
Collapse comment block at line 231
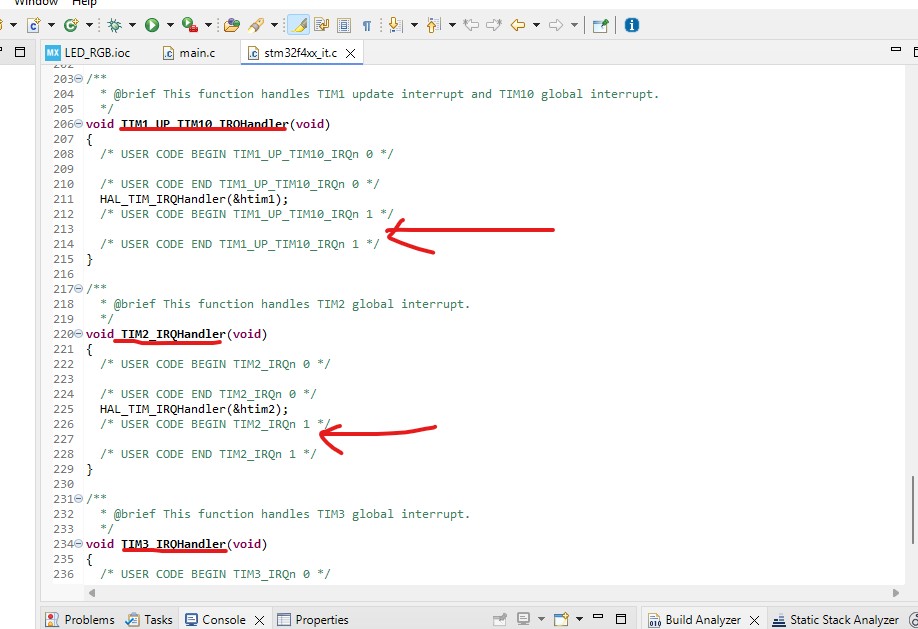79,499
